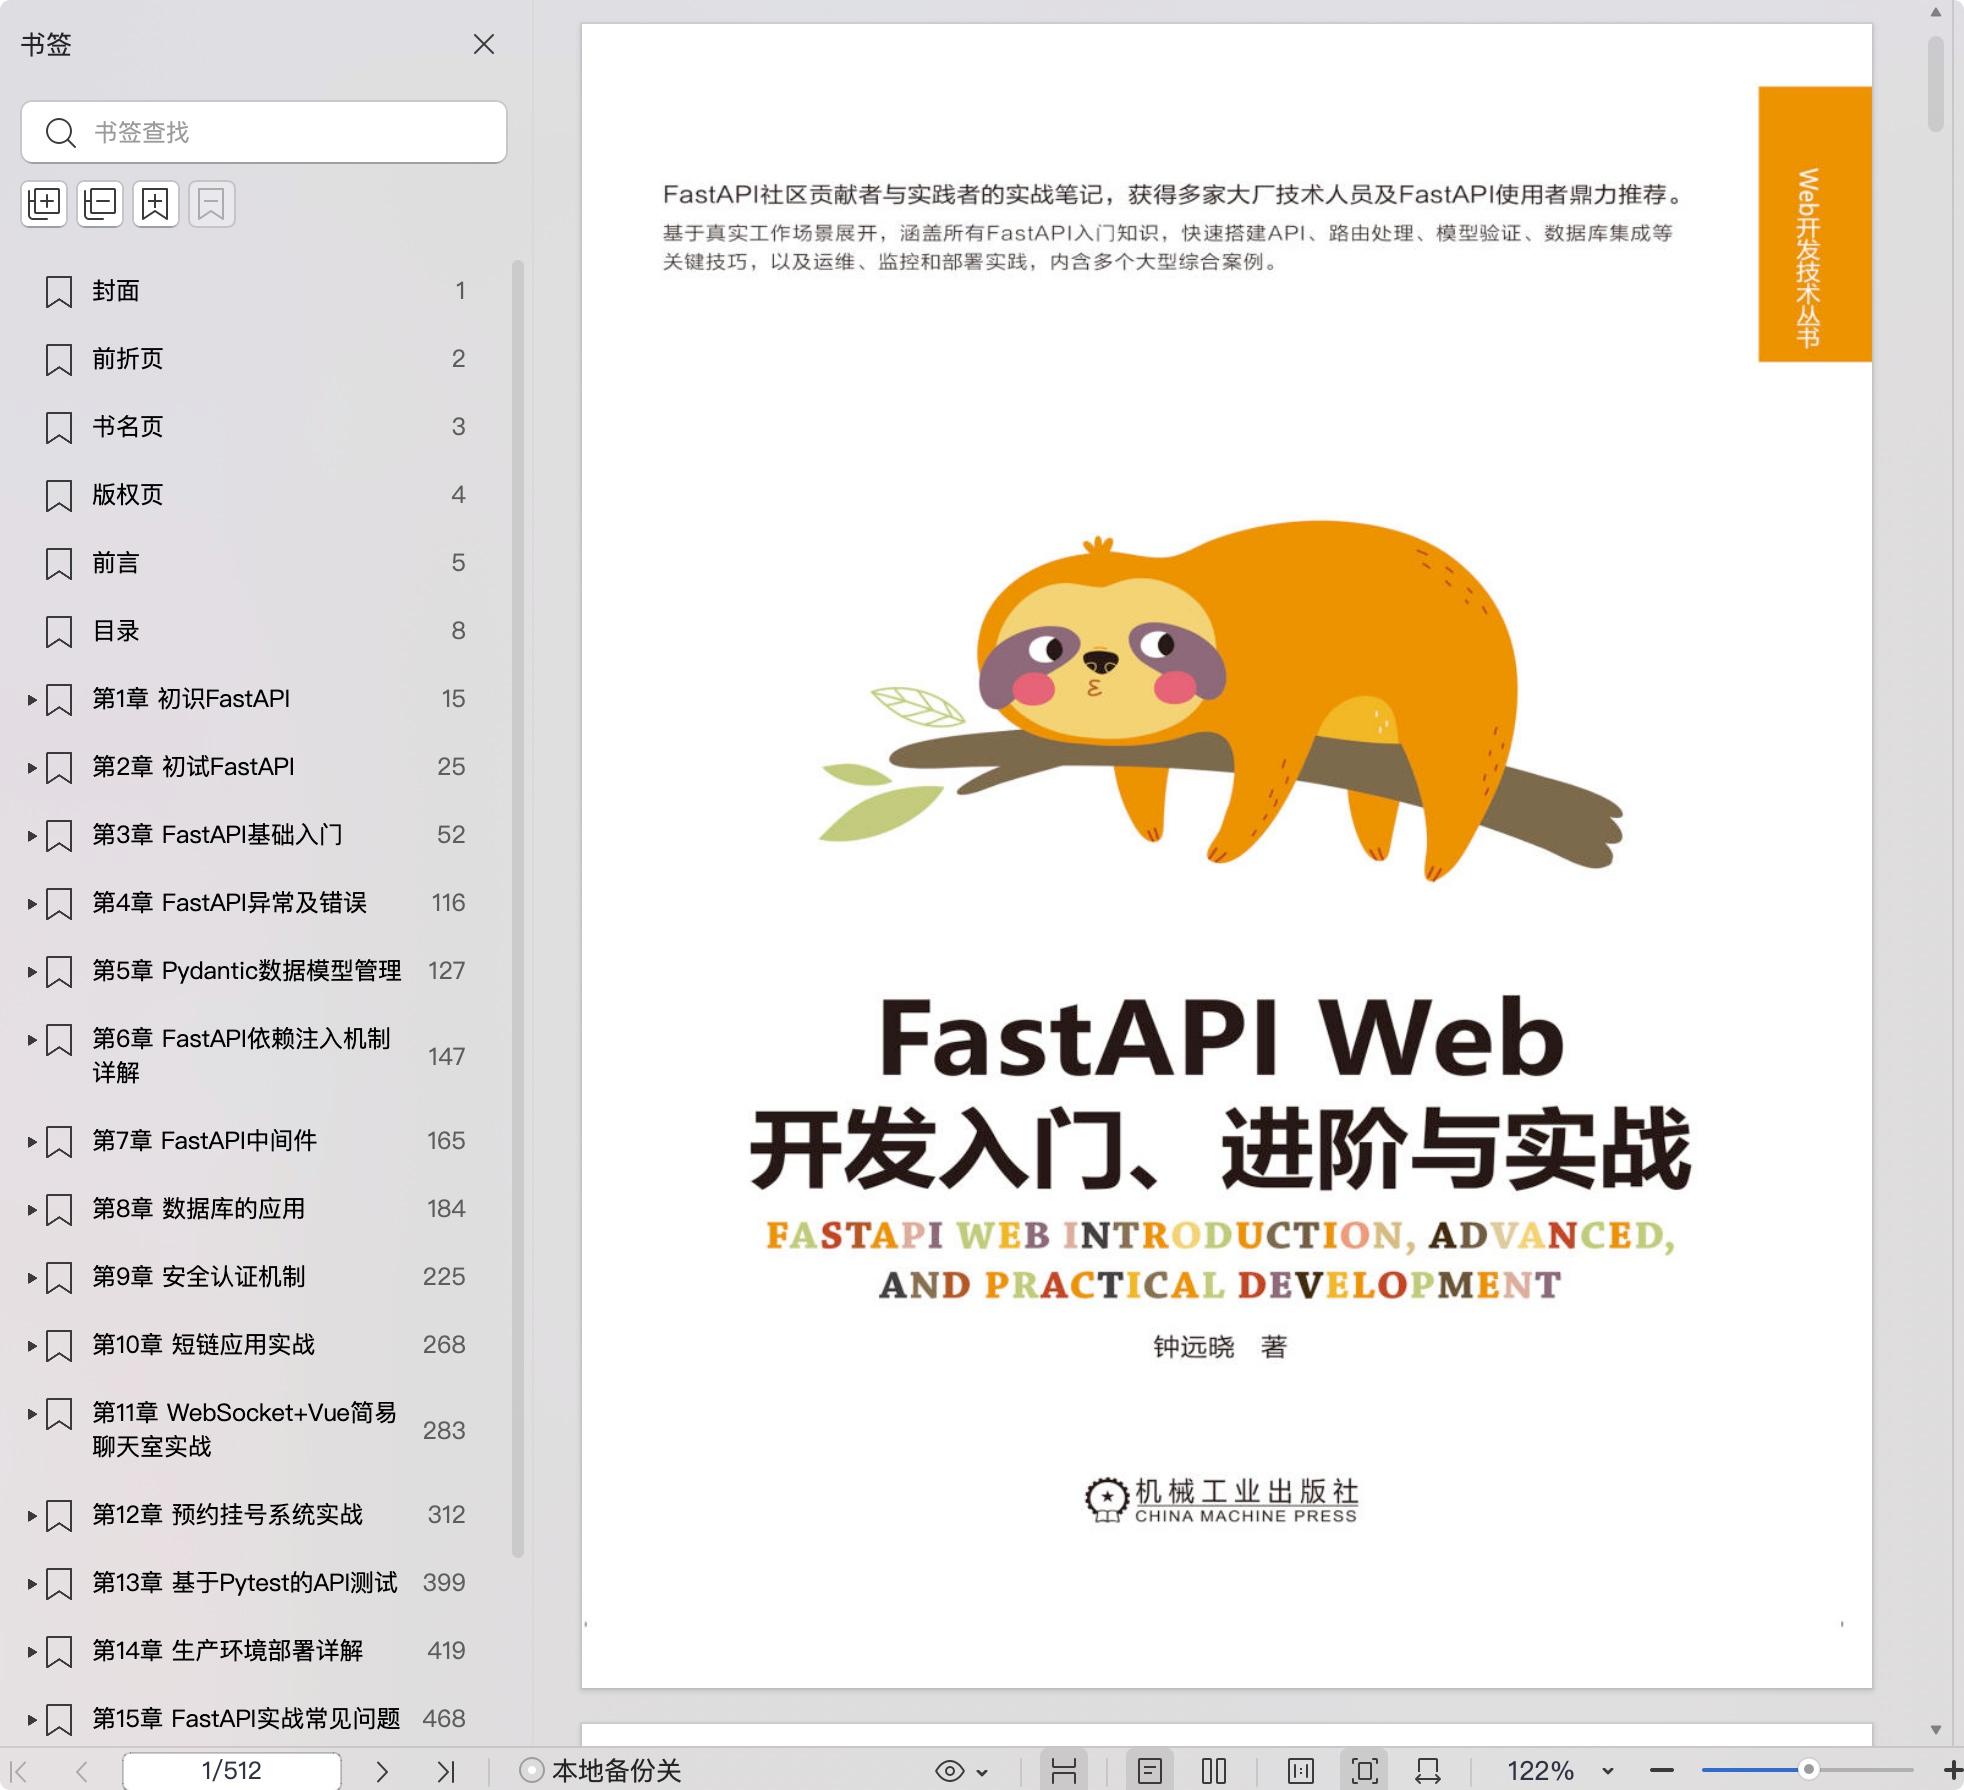Click the sloth illustration on cover
The width and height of the screenshot is (1964, 1790).
(1220, 700)
